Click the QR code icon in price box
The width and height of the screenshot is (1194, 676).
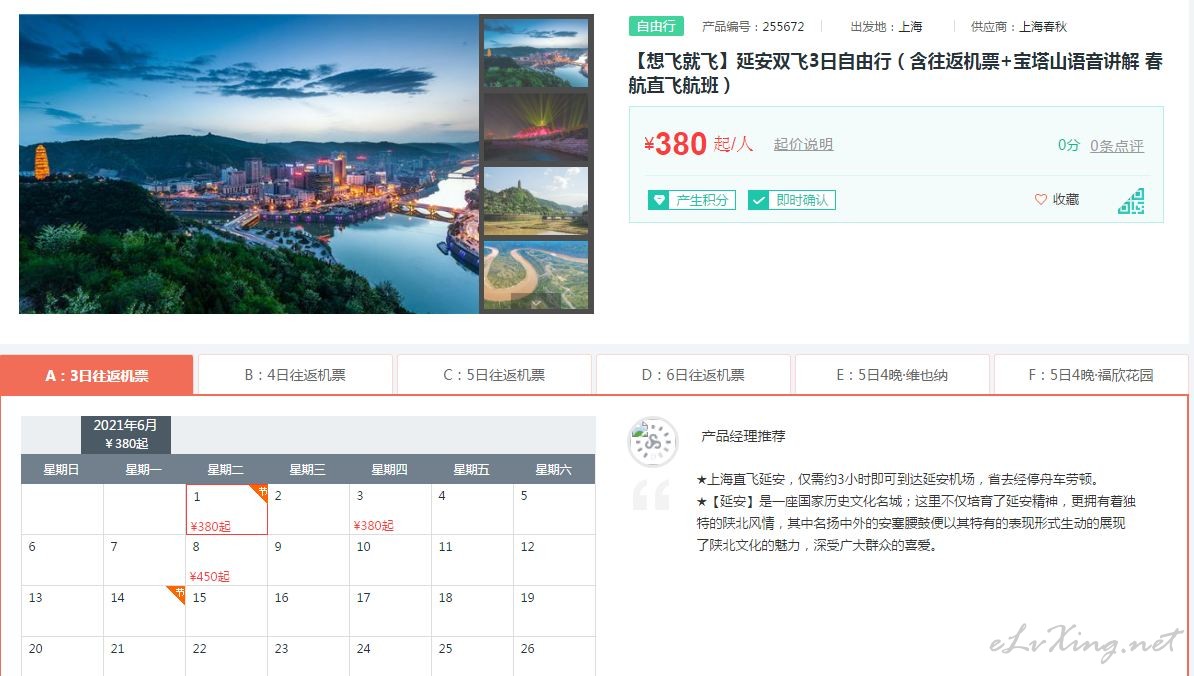point(1131,201)
